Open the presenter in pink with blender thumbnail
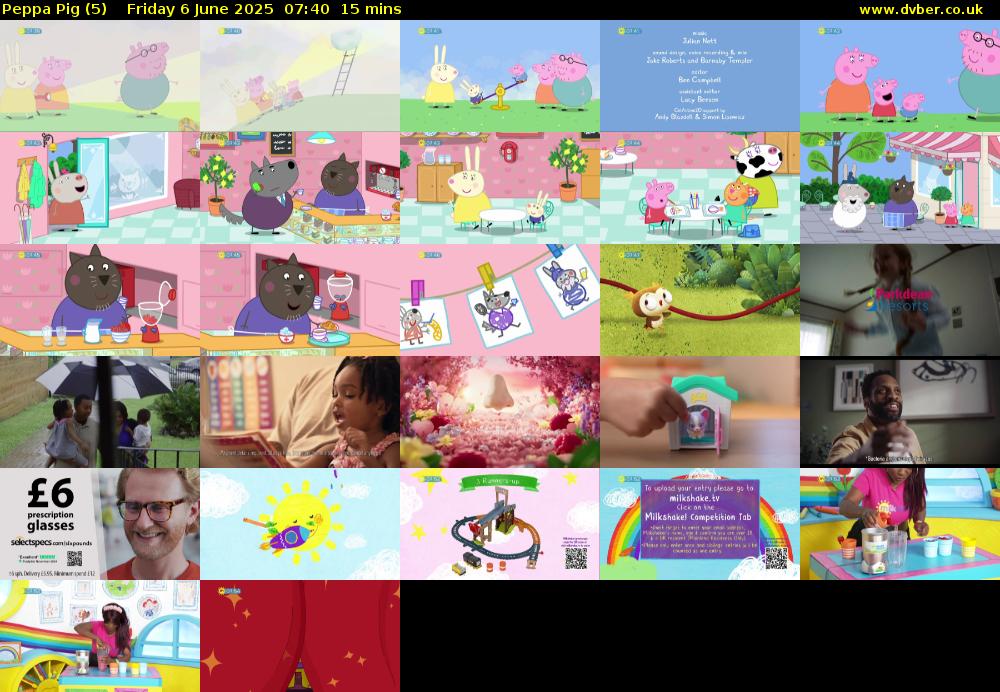1000x692 pixels. [900, 524]
